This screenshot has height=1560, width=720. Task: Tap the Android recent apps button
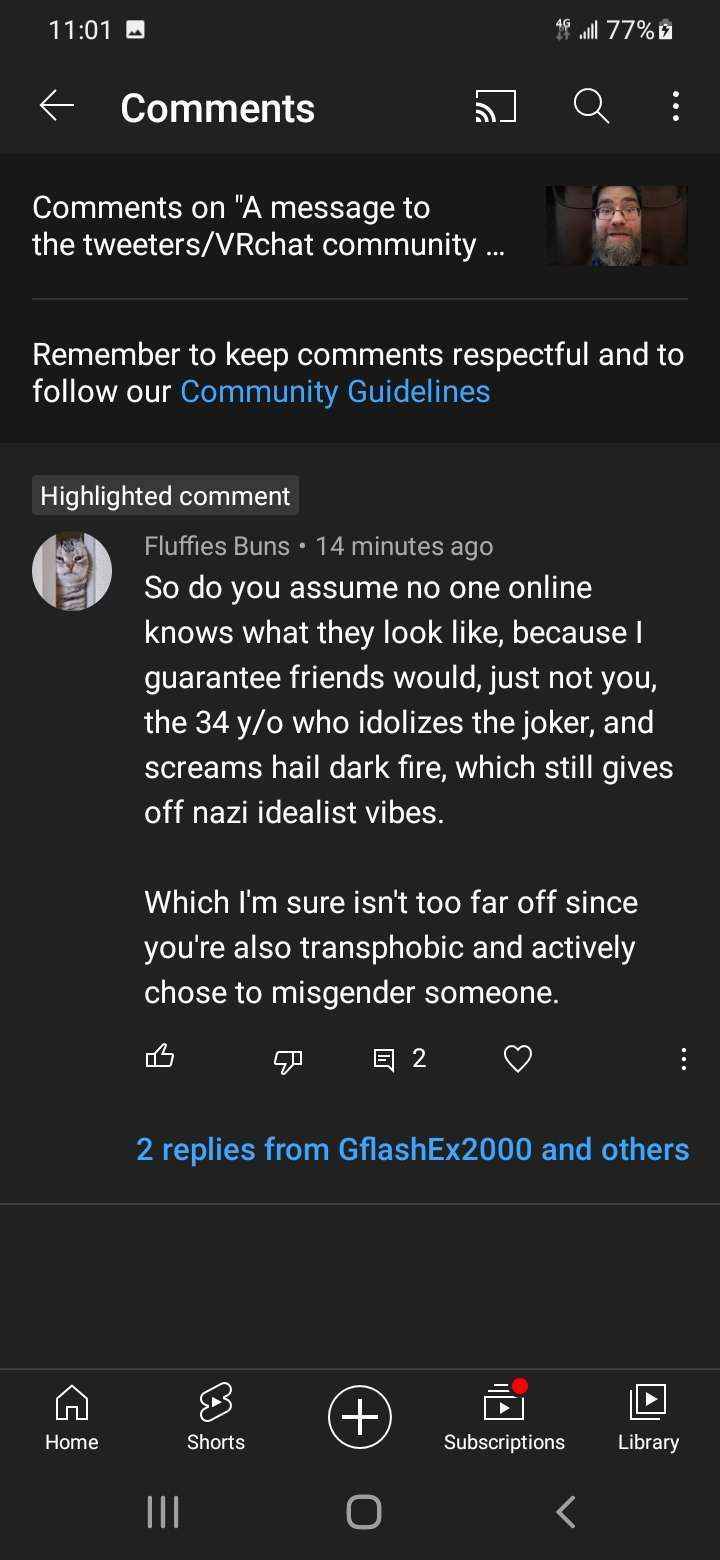pos(163,1511)
